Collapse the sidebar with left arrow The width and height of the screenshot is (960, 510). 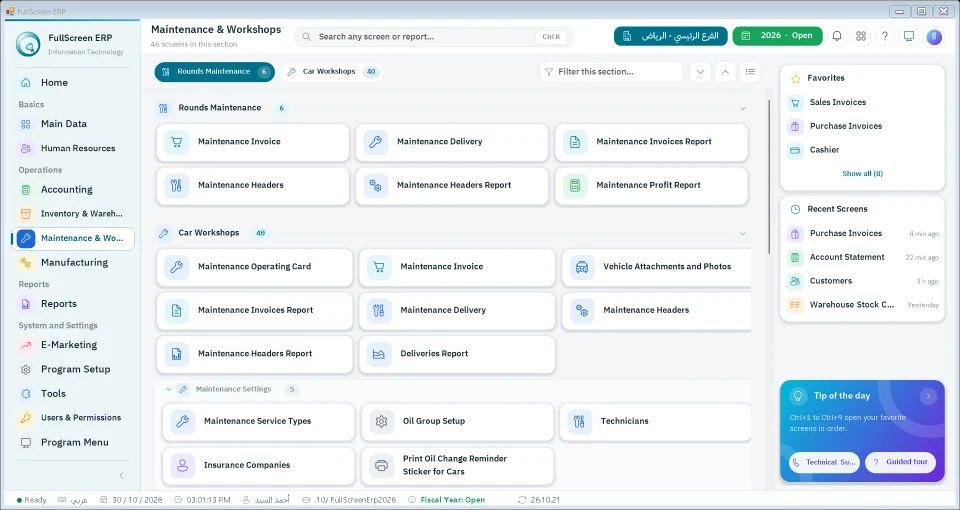(x=121, y=476)
